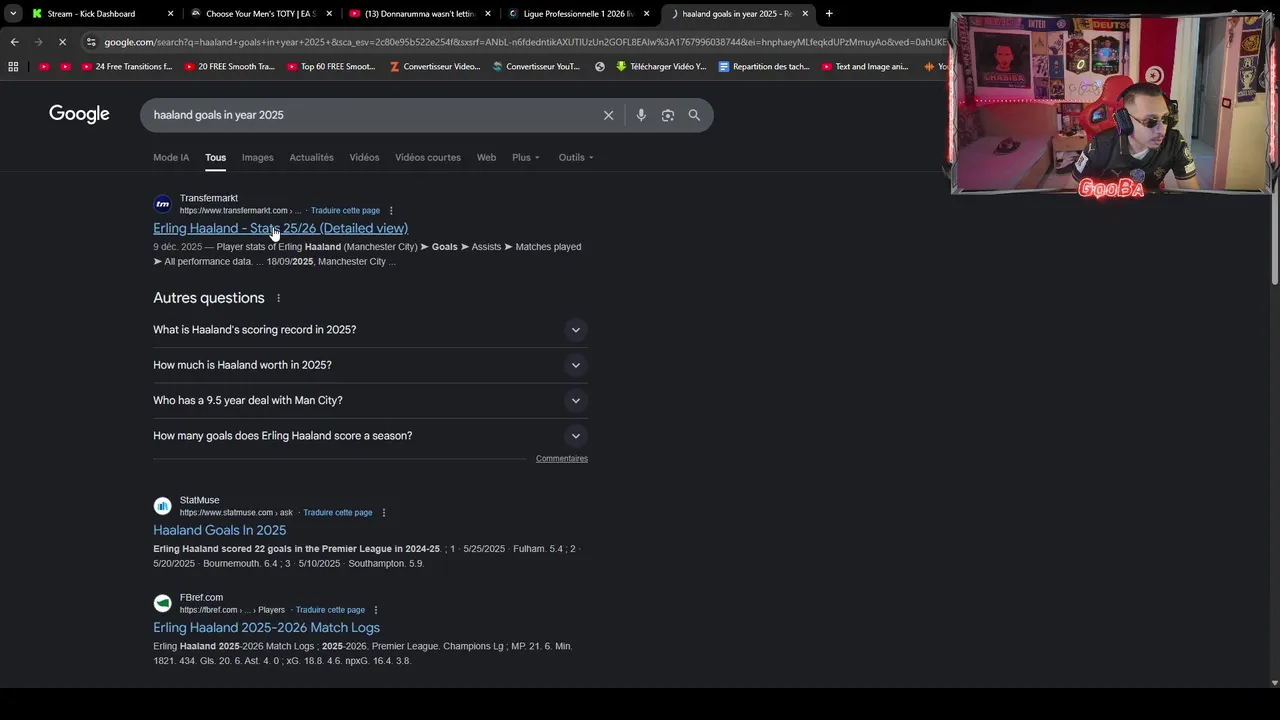Open the Plus search filter dropdown
1280x720 pixels.
click(x=526, y=158)
